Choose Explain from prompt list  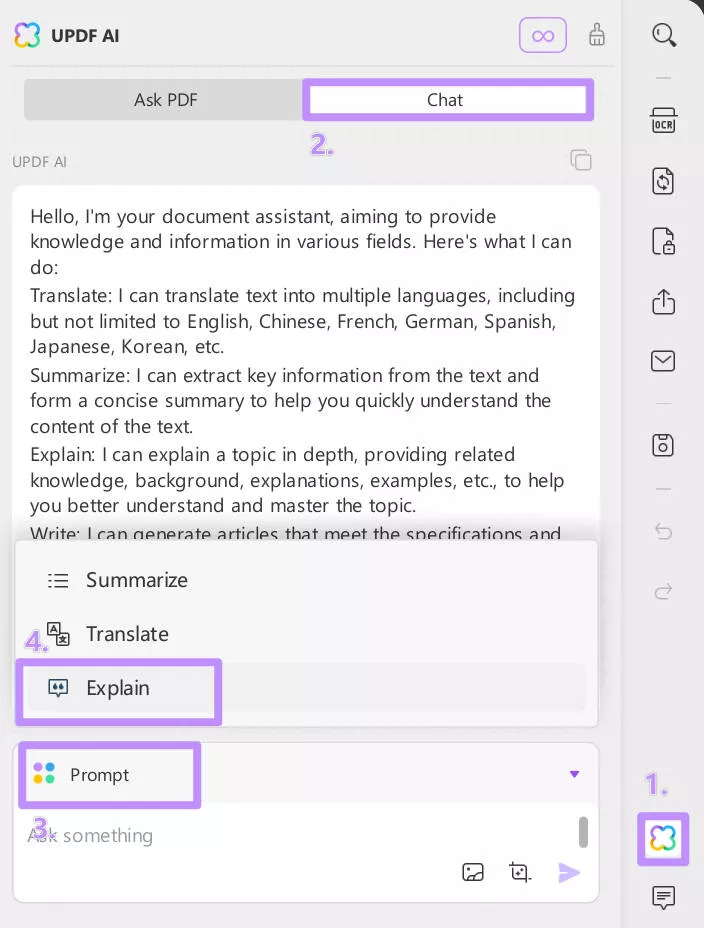coord(306,688)
